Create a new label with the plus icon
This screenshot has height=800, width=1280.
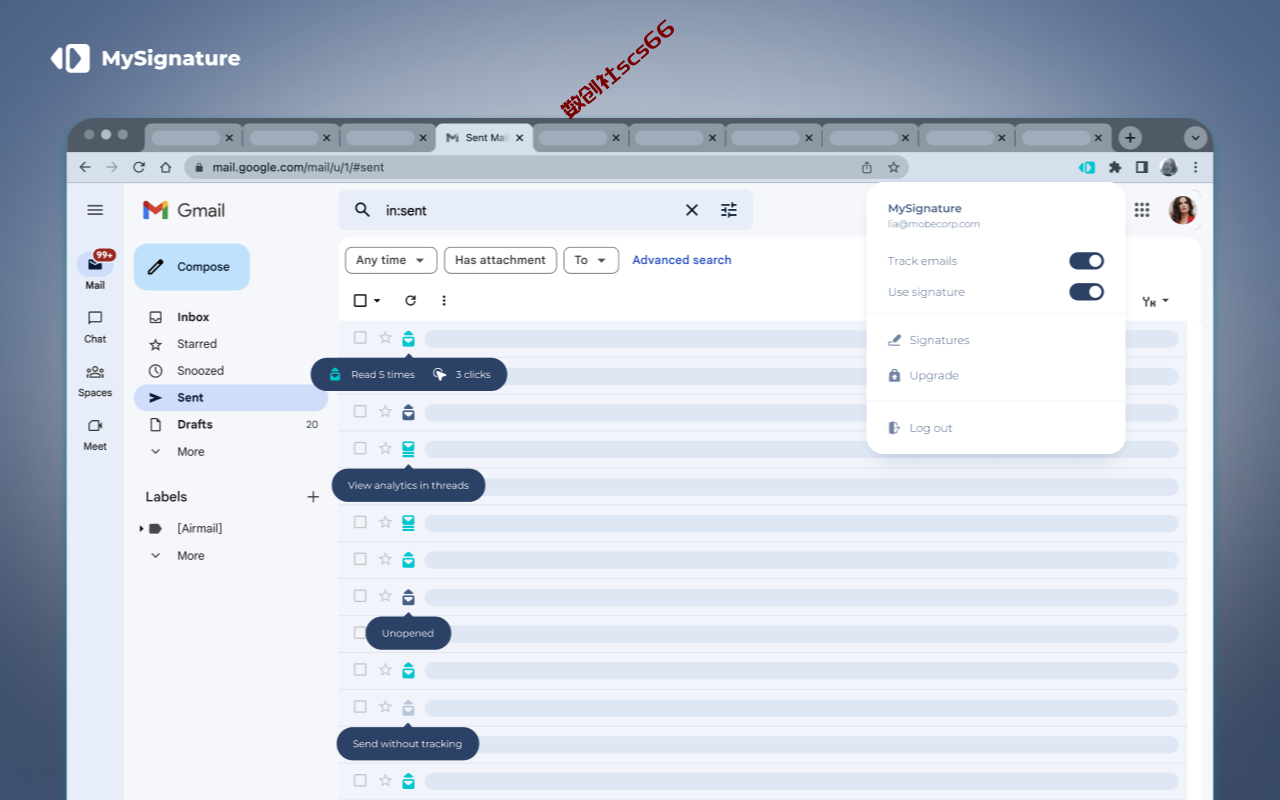313,497
